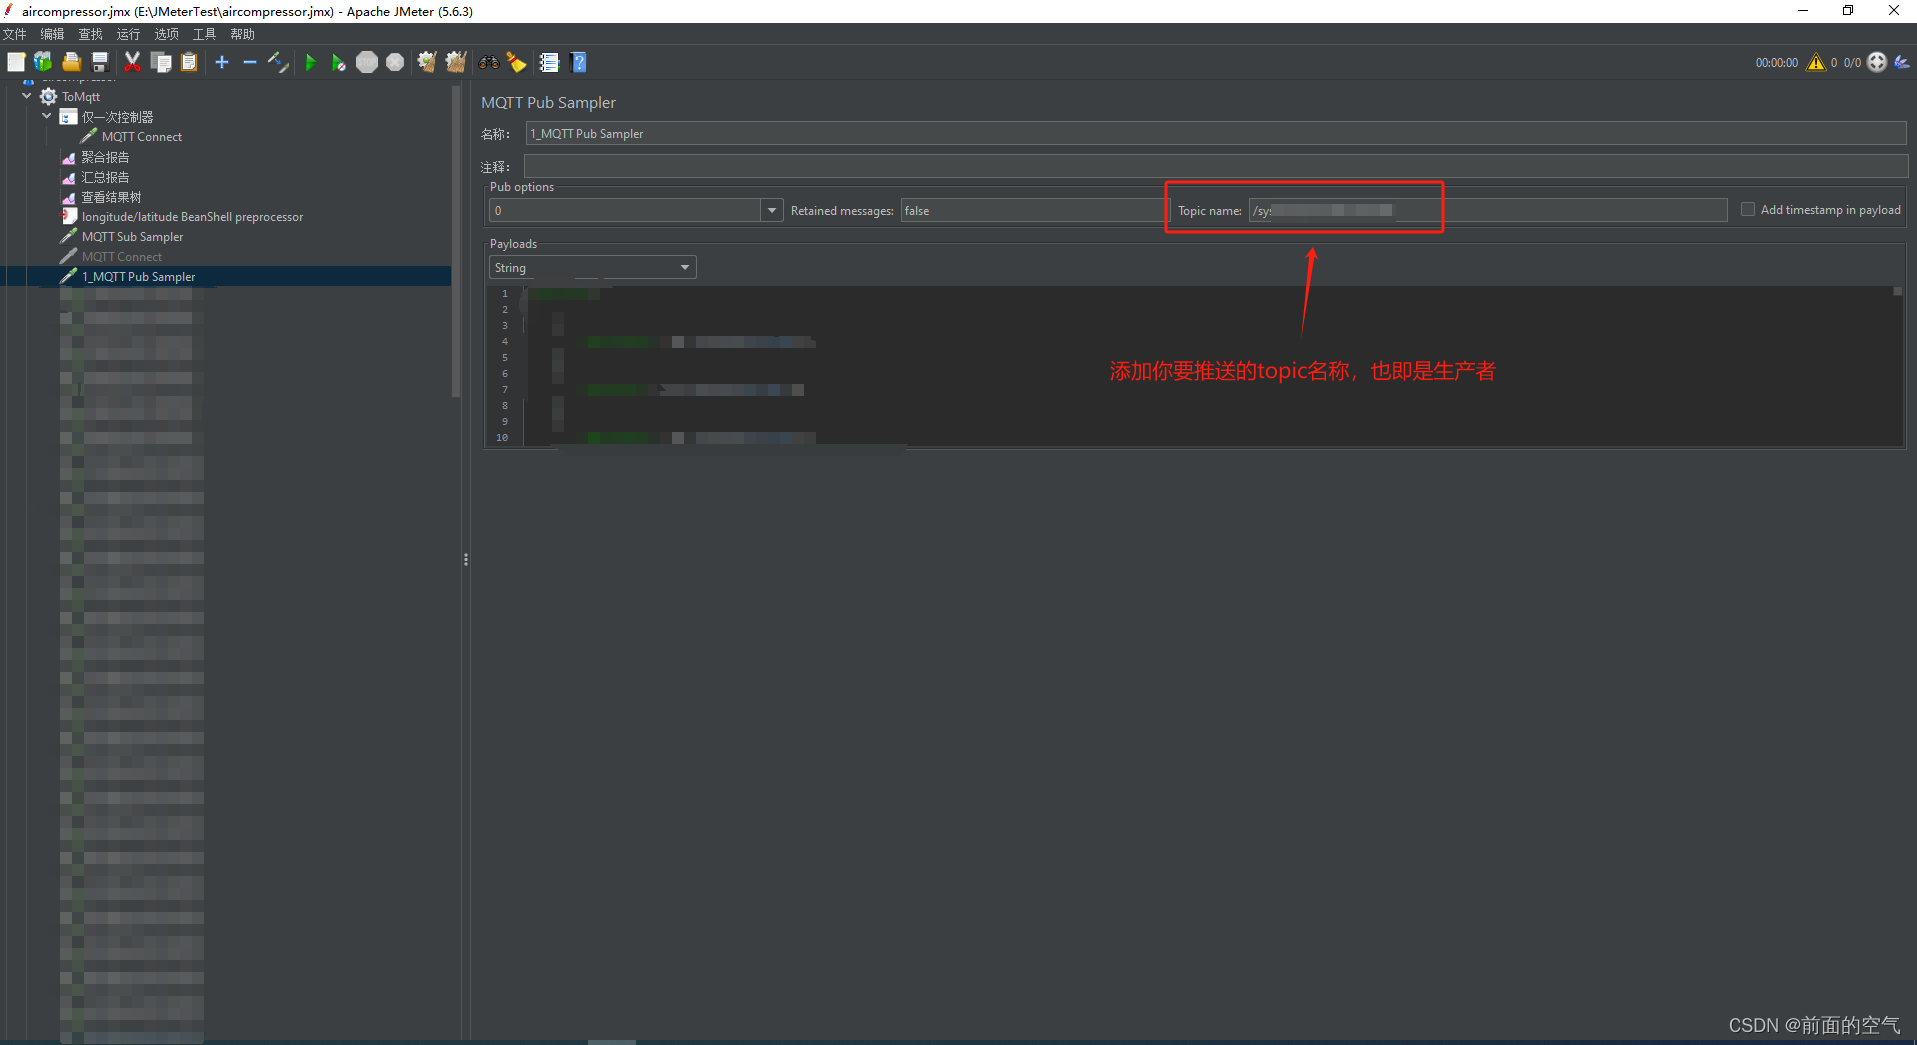
Task: Open the 查找 menu
Action: point(90,34)
